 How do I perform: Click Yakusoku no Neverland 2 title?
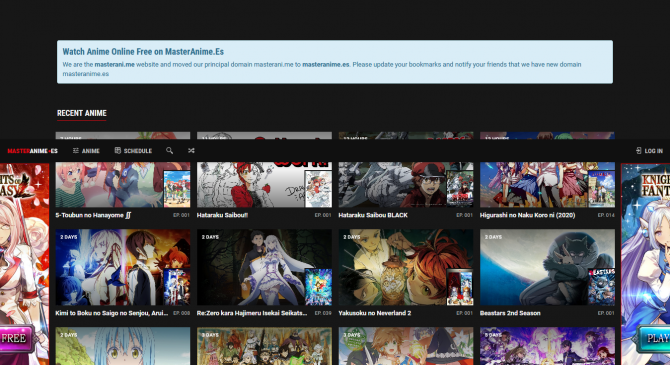coord(375,313)
